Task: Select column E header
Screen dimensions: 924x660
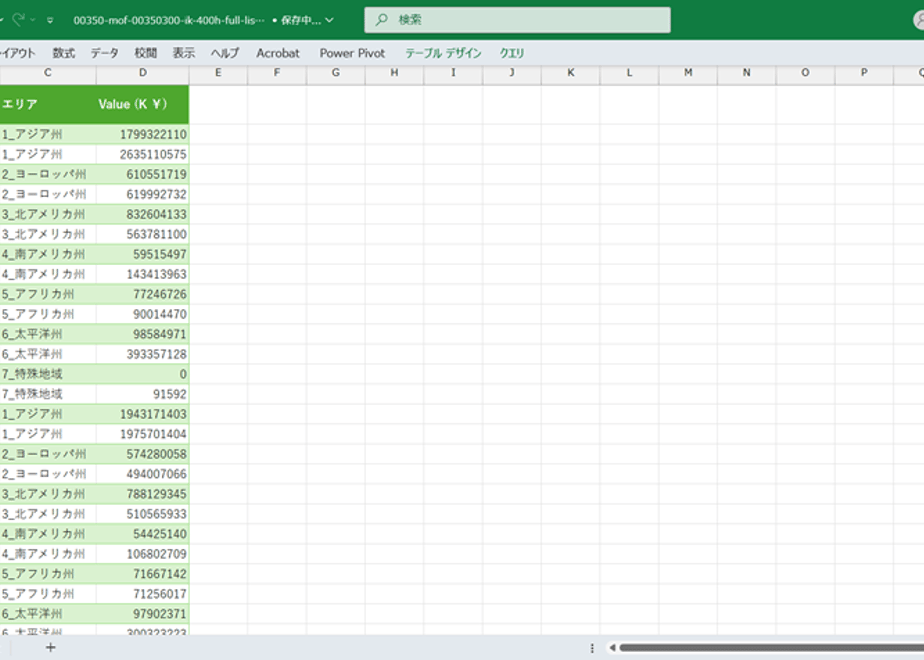Action: [x=218, y=73]
